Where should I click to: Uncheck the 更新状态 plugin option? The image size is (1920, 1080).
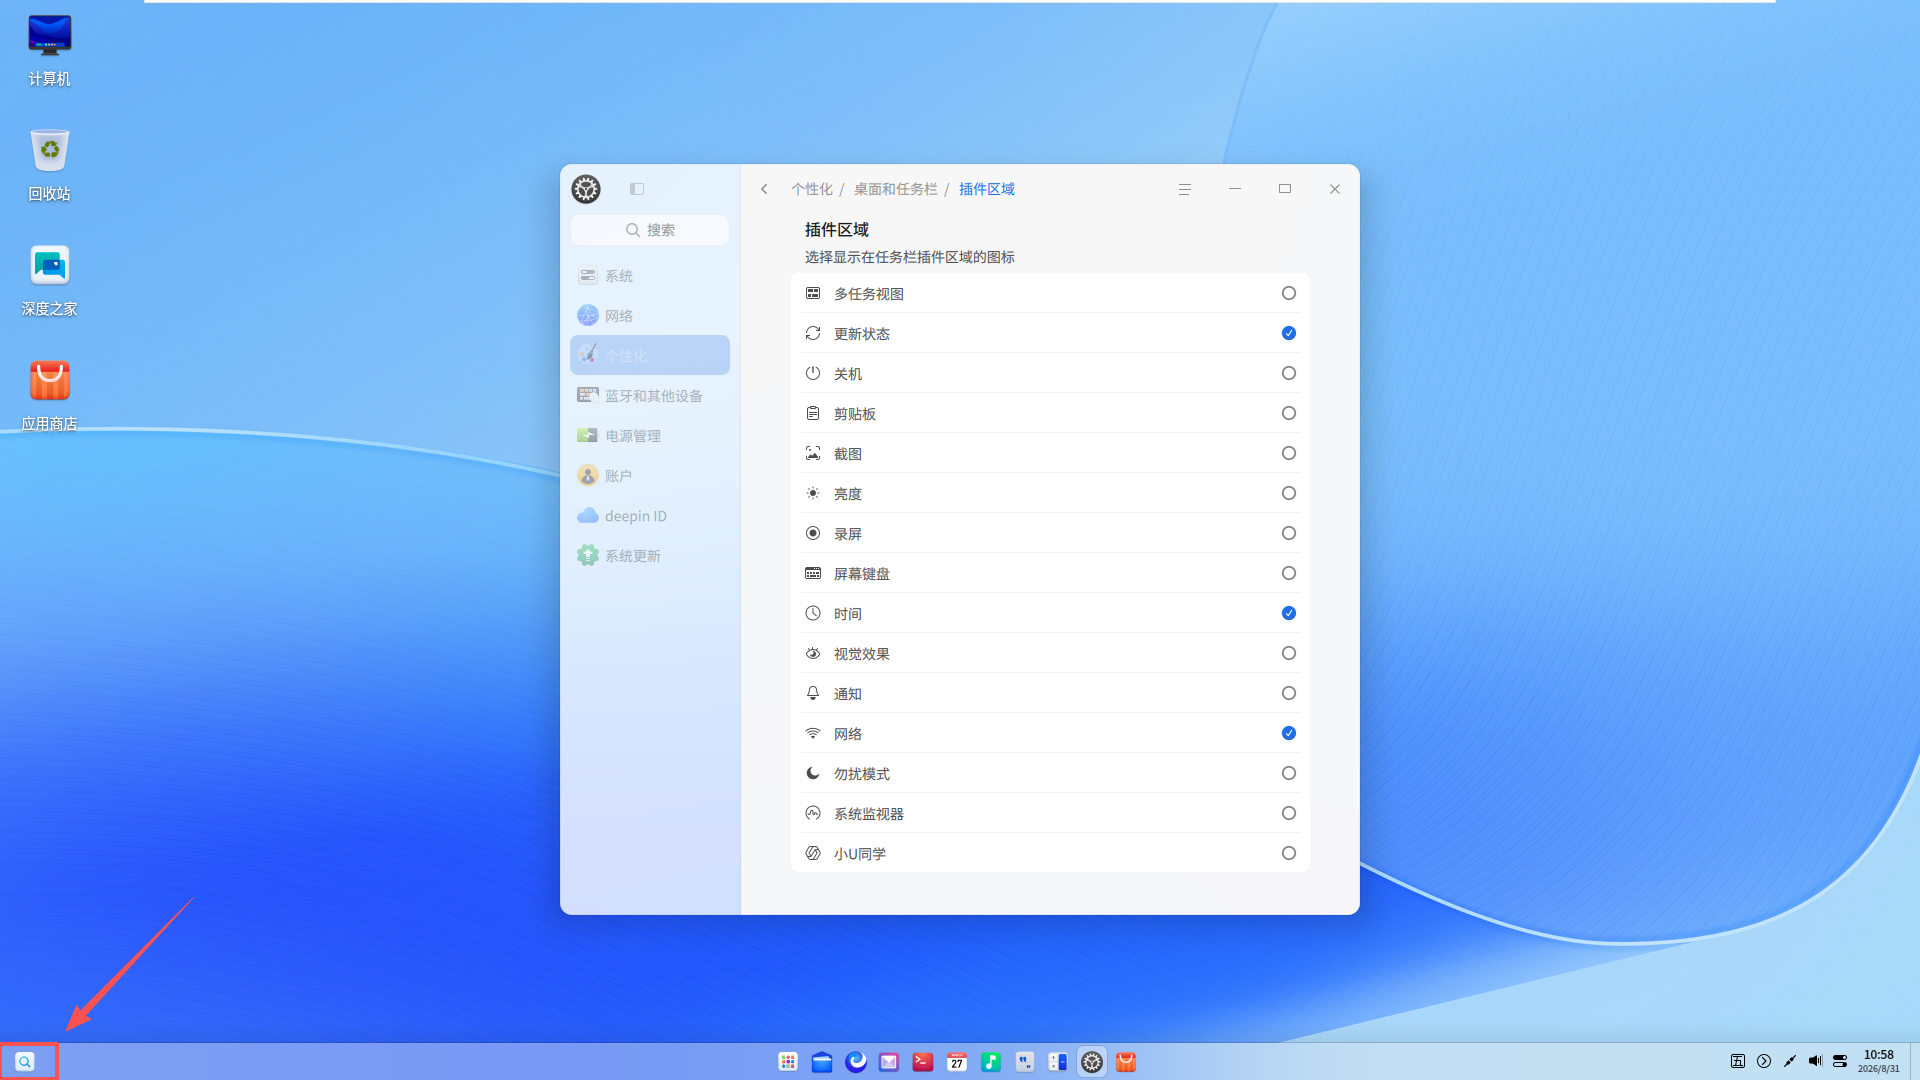click(x=1288, y=333)
